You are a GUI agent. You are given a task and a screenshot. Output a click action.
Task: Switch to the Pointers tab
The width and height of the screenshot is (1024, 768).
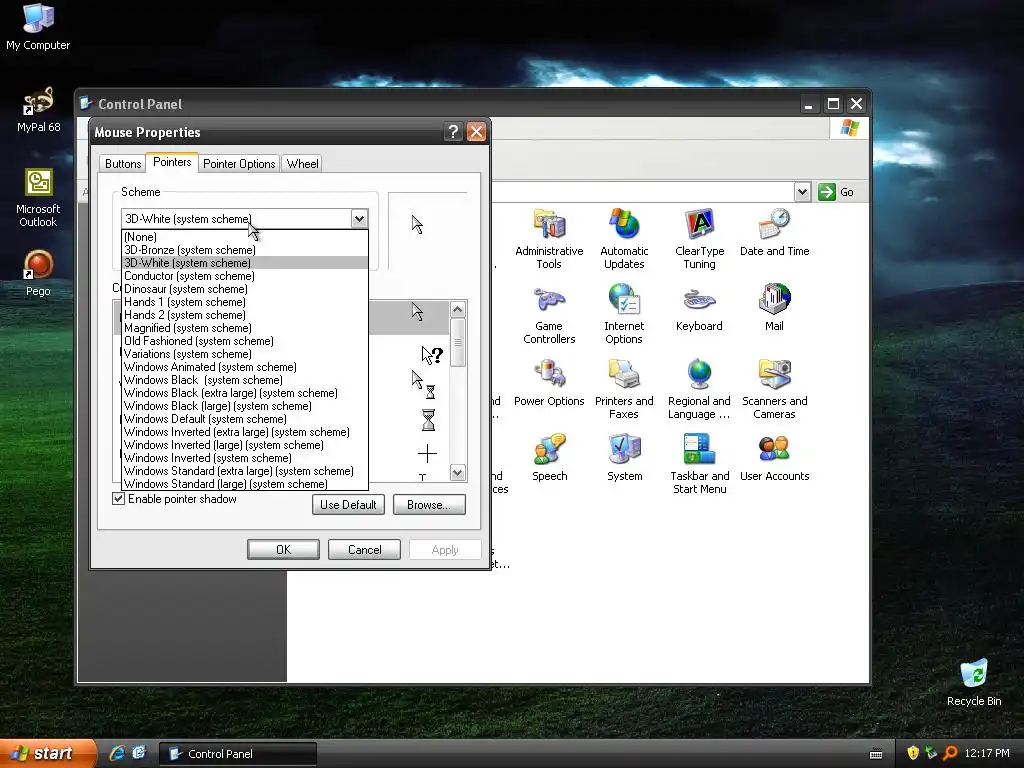[x=172, y=162]
